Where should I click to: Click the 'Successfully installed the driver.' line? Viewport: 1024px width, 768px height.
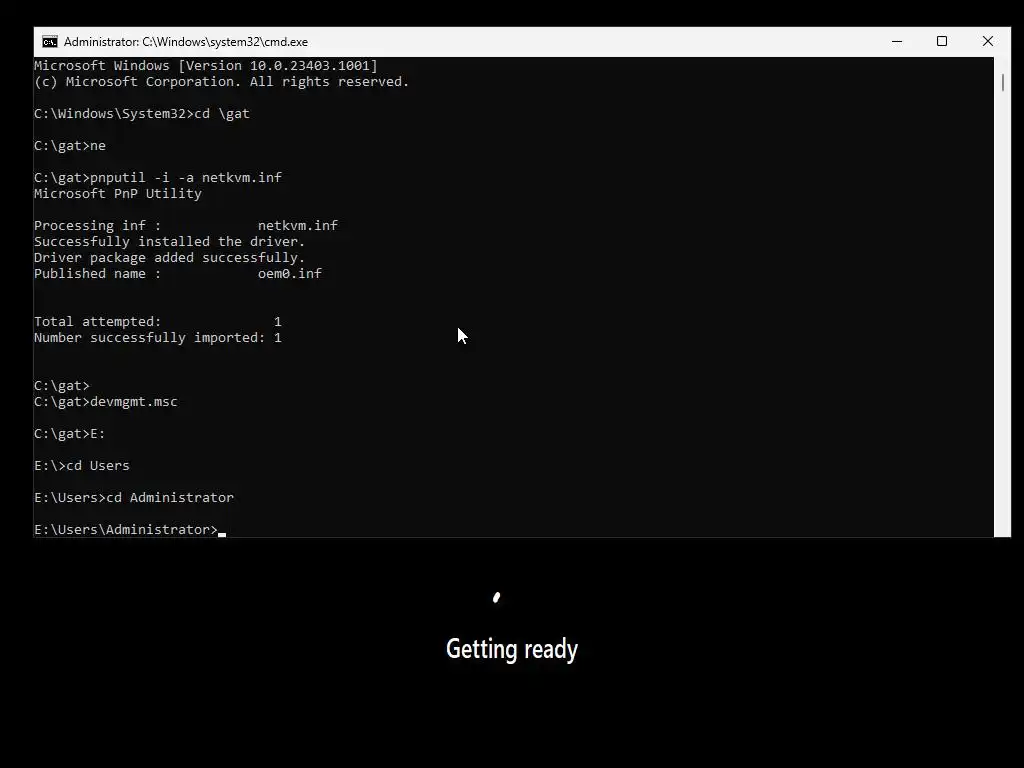[x=170, y=242]
